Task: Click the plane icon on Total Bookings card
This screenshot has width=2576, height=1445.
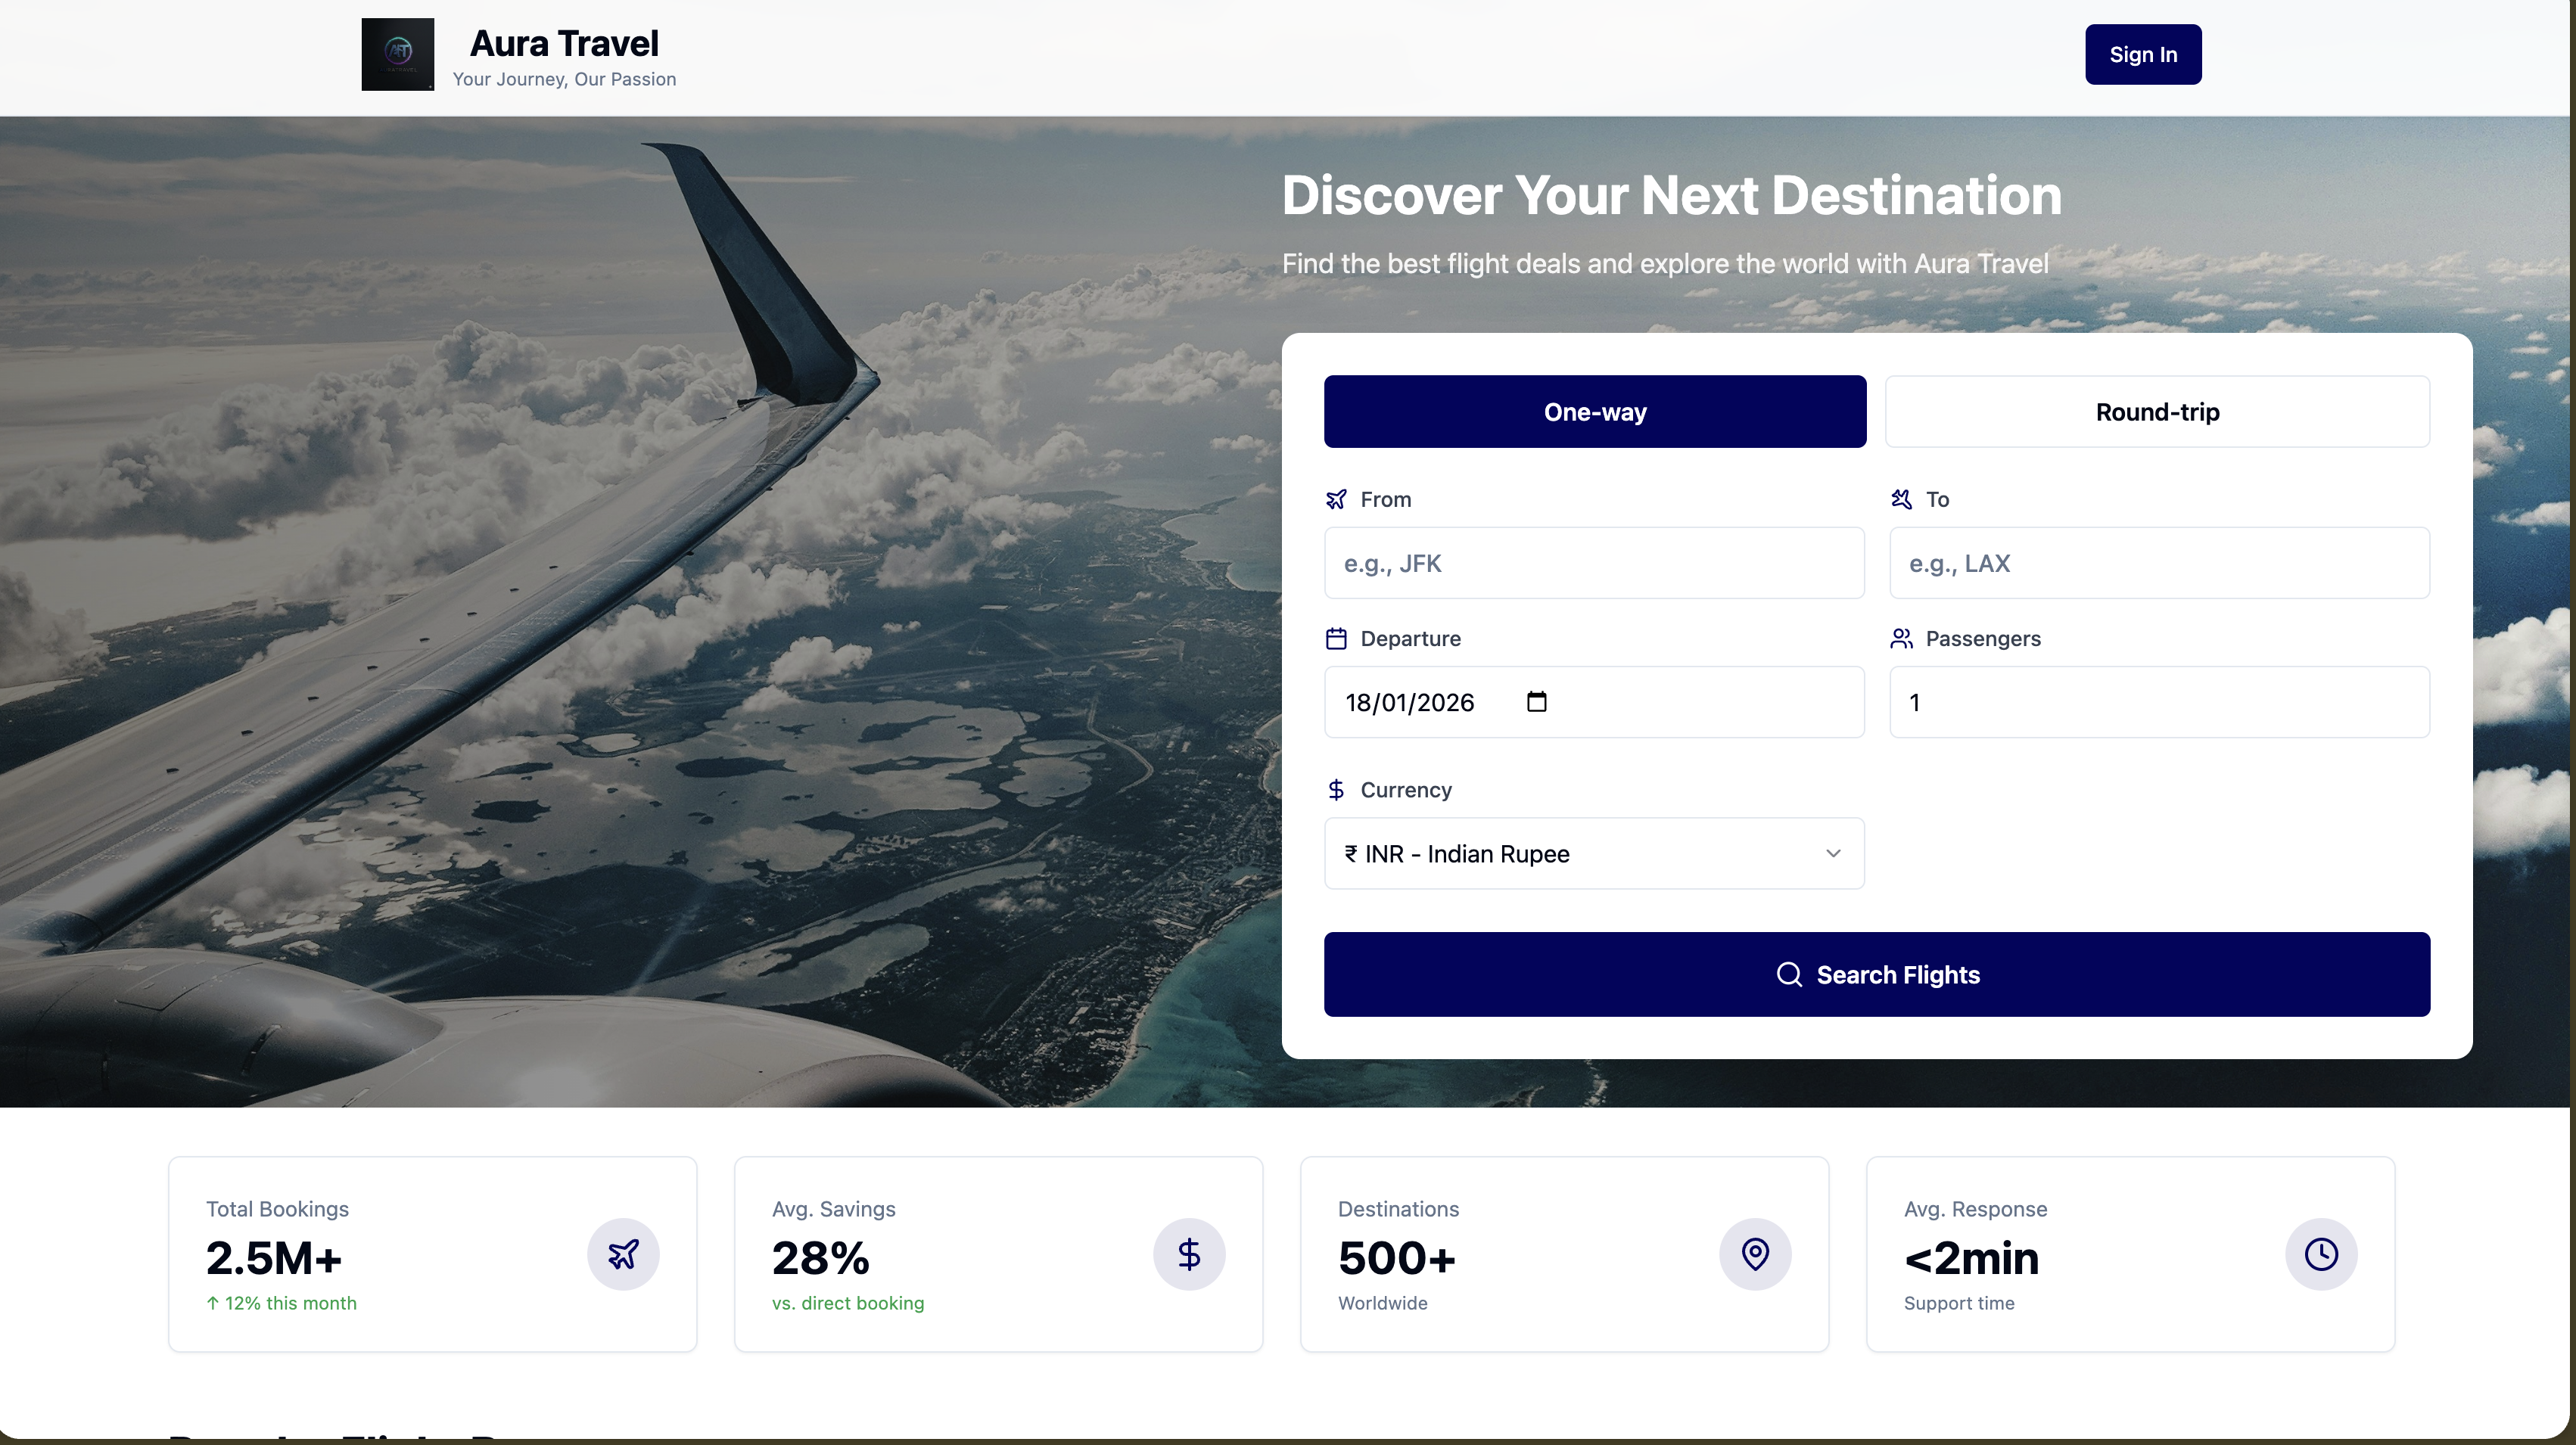Action: point(623,1254)
